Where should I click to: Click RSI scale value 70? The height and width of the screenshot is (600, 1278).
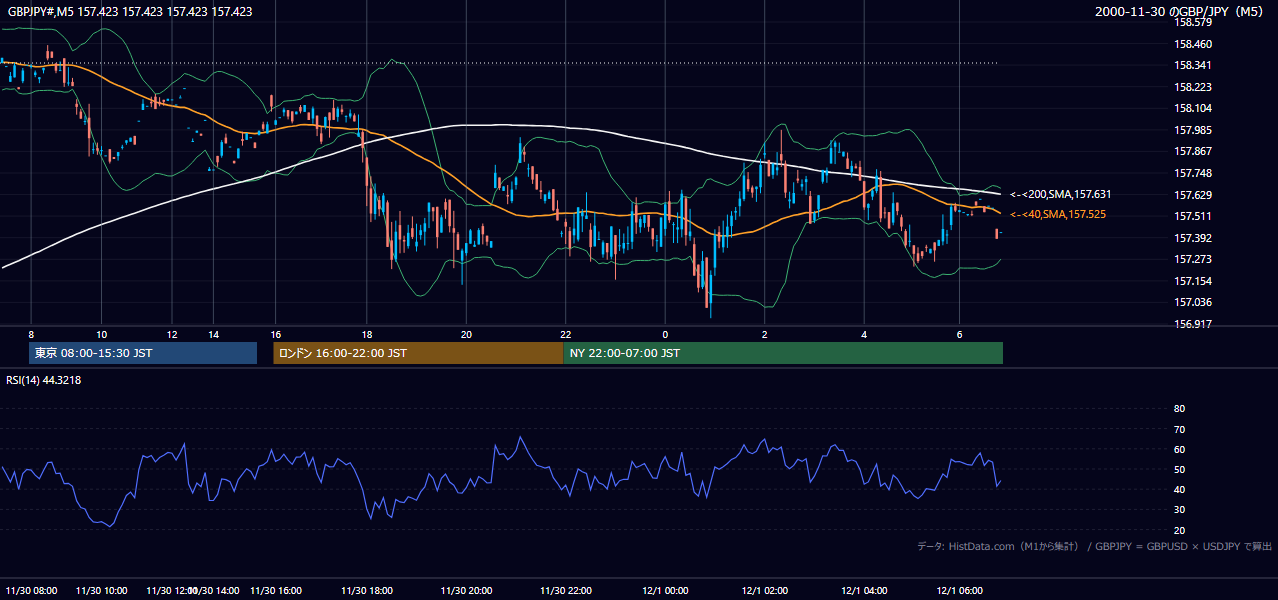point(1179,429)
